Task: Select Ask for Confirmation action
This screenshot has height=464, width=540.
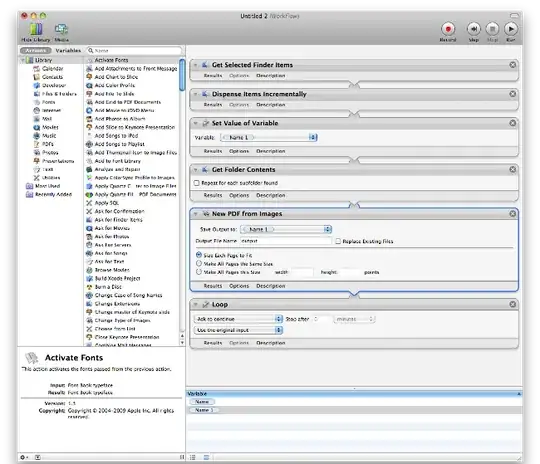Action: (120, 211)
